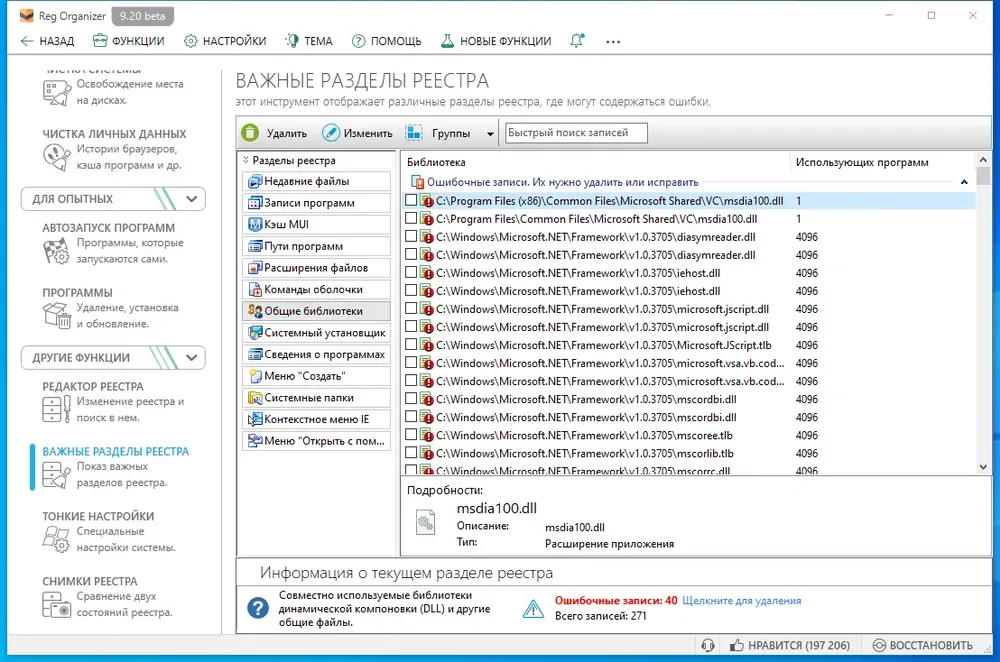Viewport: 1000px width, 662px height.
Task: Check the first diasymreader.dll row checkbox
Action: coord(411,236)
